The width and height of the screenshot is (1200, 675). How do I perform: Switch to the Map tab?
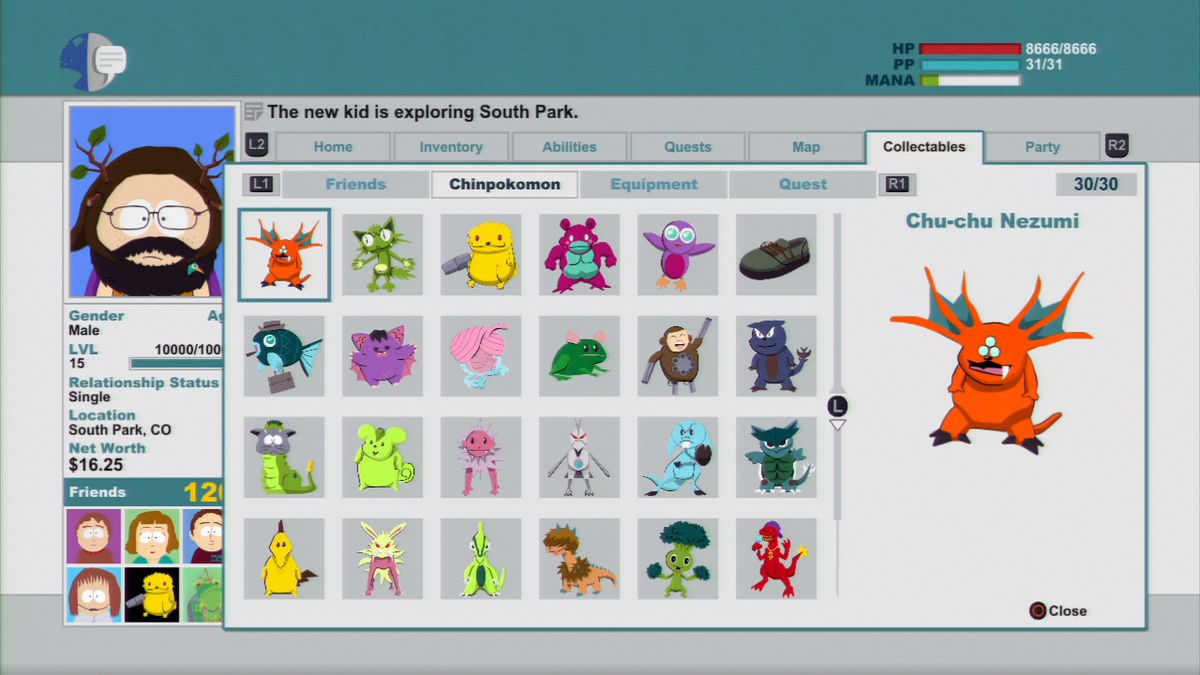point(805,146)
